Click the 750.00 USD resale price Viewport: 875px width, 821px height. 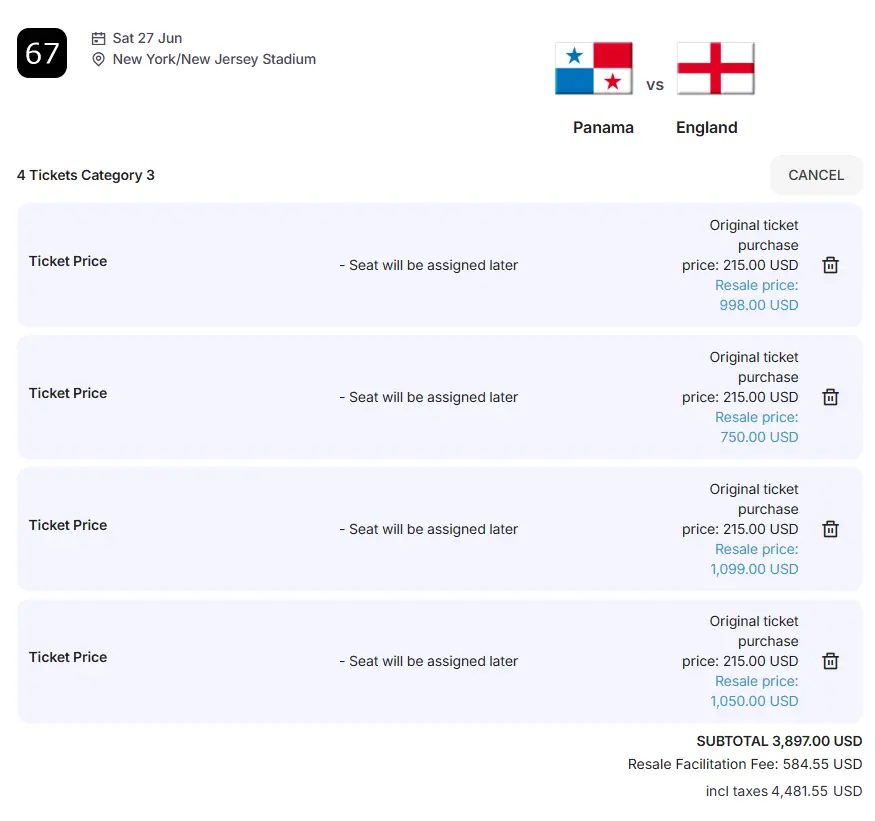(758, 437)
